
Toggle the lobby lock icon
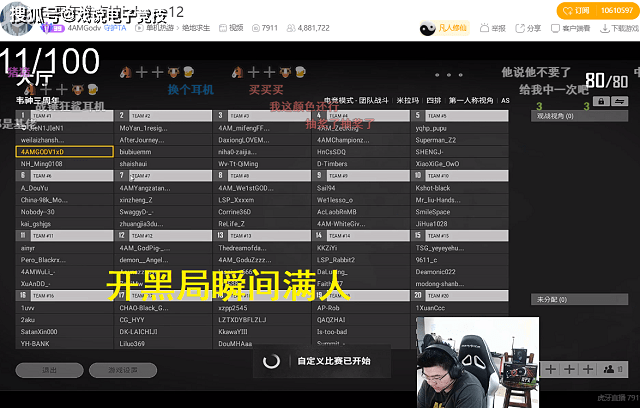point(601,101)
